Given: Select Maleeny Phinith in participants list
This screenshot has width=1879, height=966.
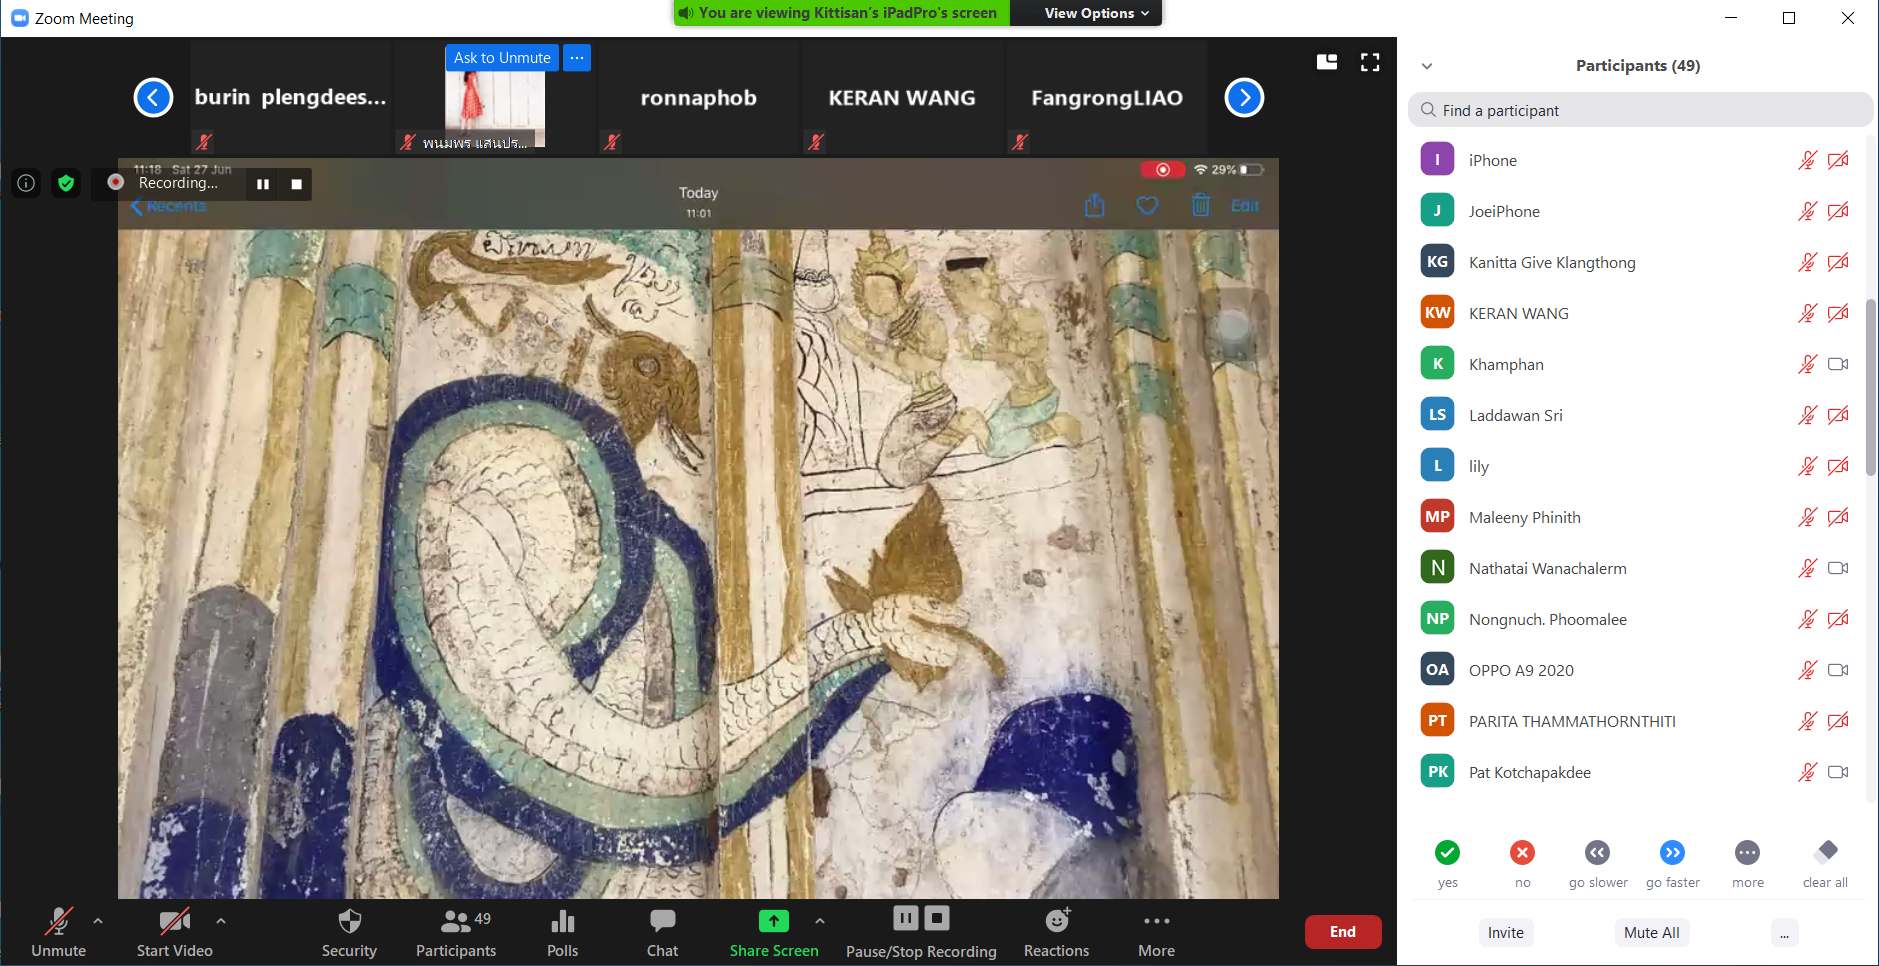Looking at the screenshot, I should point(1637,517).
